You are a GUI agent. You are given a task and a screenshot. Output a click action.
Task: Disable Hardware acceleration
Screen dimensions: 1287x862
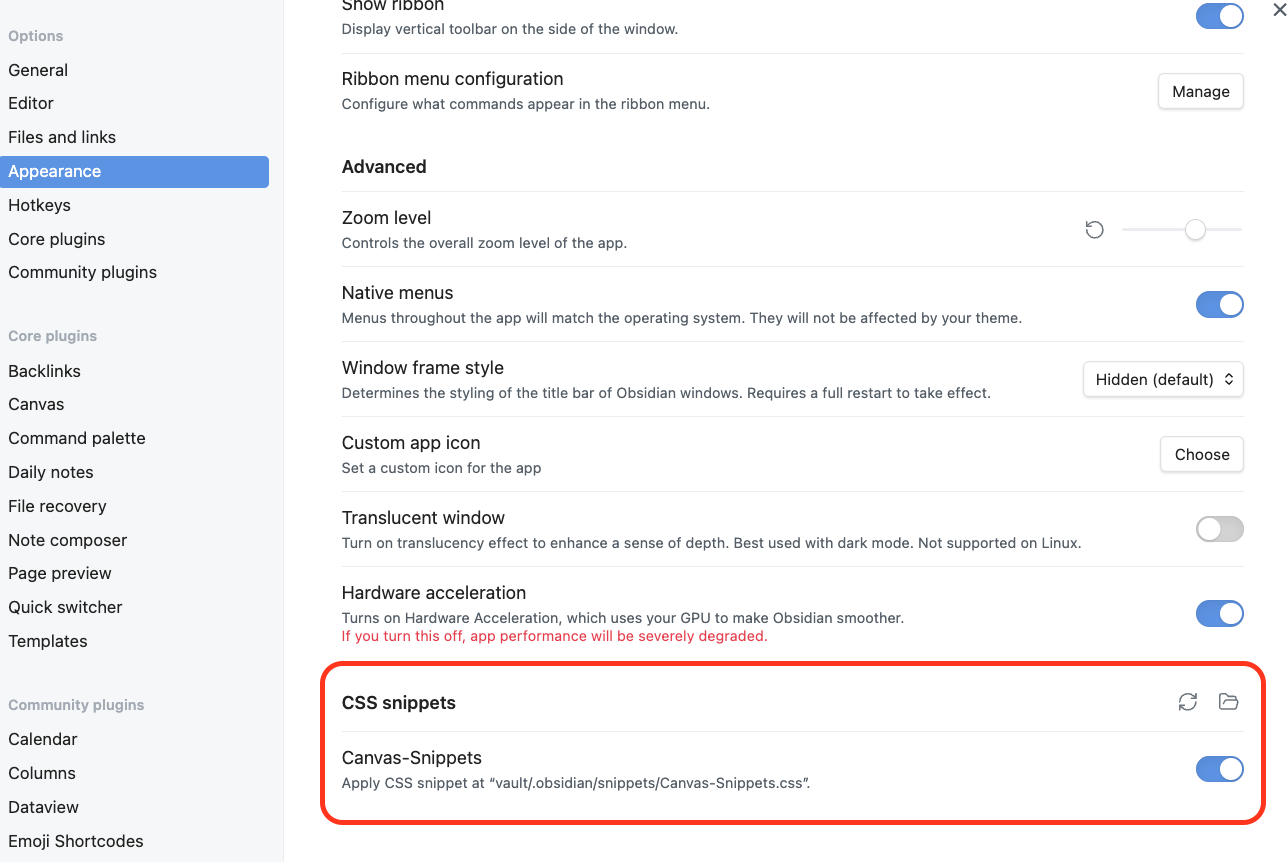click(x=1219, y=613)
